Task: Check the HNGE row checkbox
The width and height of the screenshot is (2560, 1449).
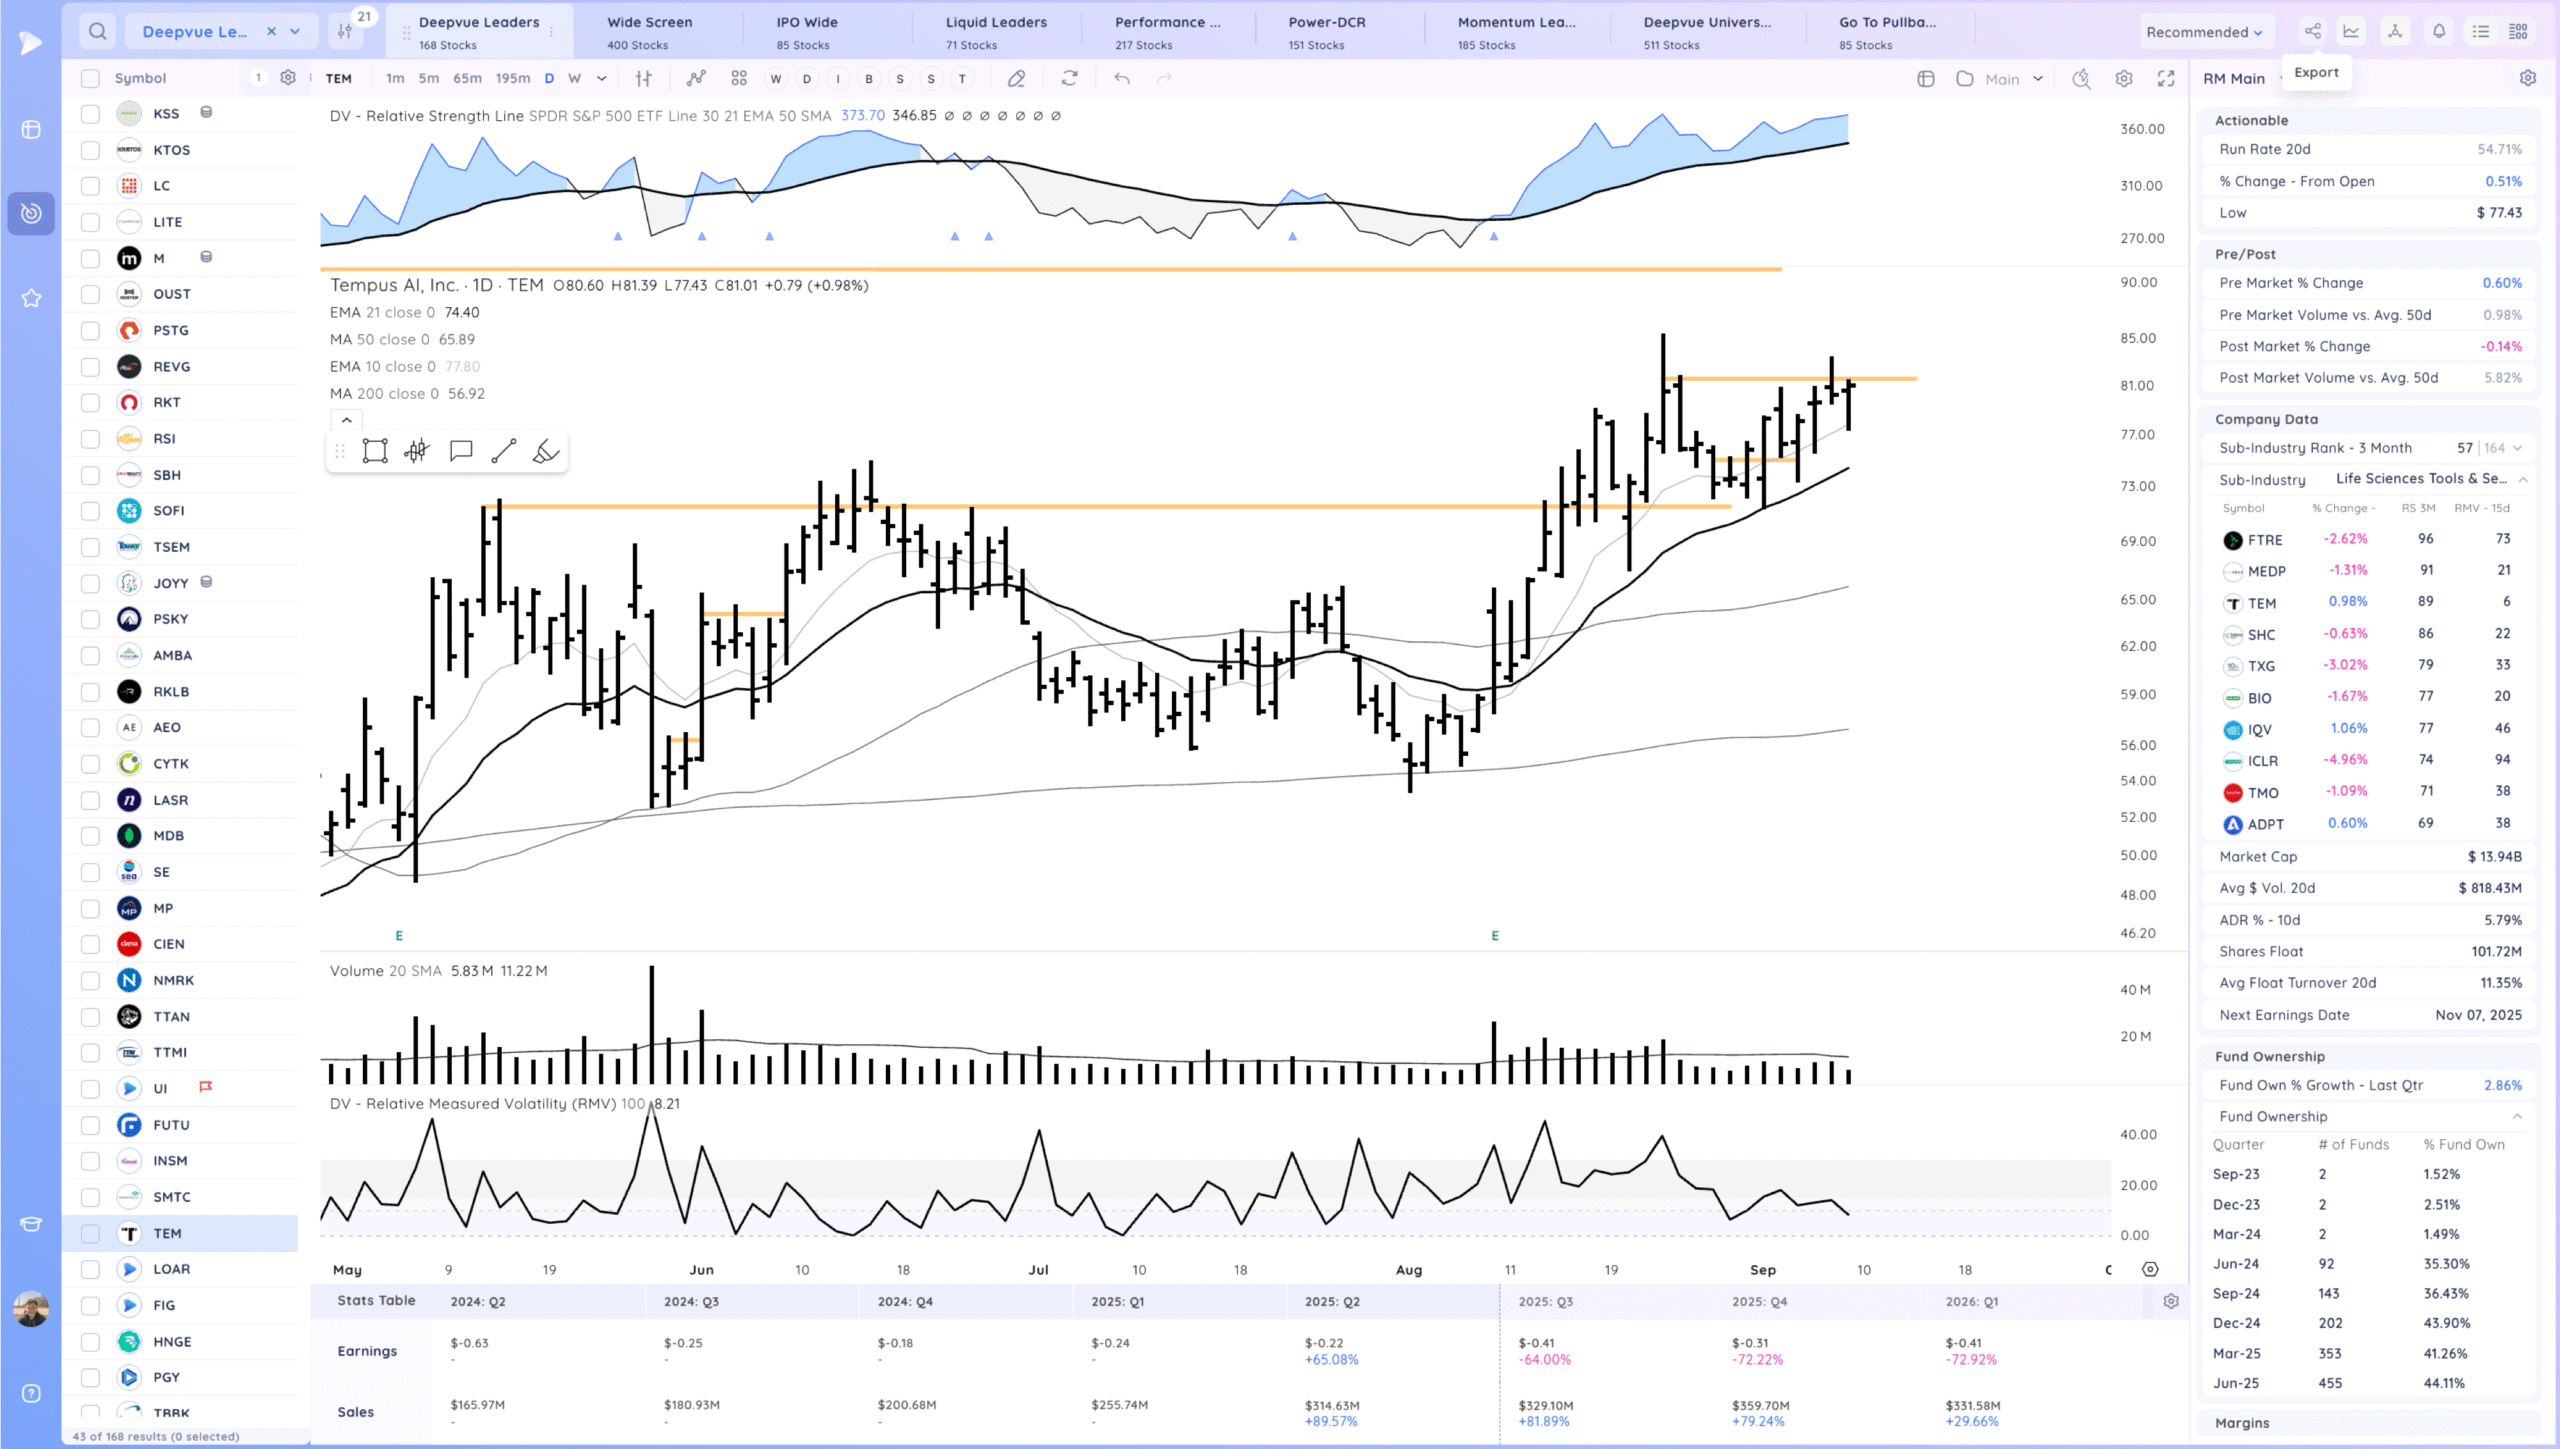Action: pyautogui.click(x=91, y=1342)
